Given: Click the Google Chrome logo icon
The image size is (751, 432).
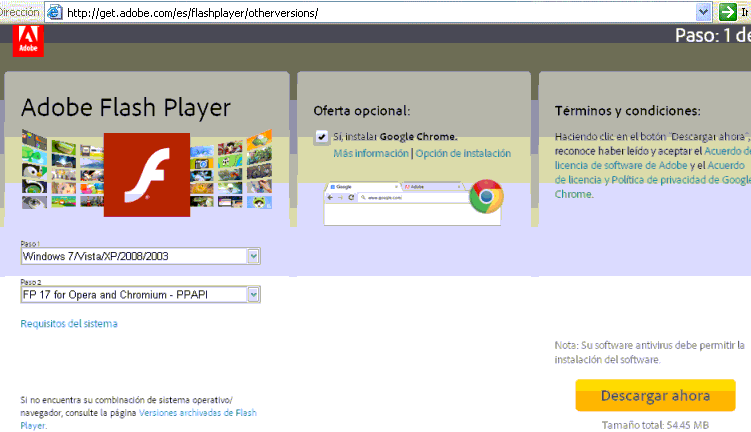Looking at the screenshot, I should click(x=486, y=196).
